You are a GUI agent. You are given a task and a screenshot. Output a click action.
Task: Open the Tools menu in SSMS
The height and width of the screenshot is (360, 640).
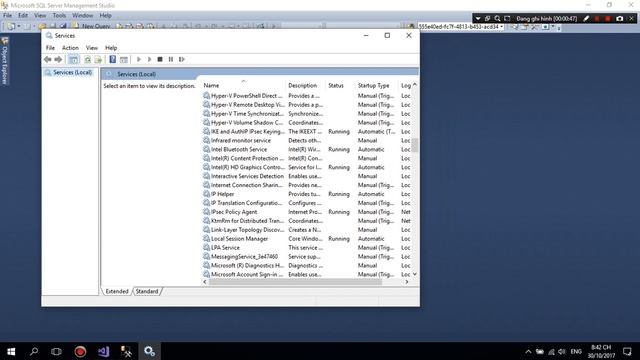[59, 15]
